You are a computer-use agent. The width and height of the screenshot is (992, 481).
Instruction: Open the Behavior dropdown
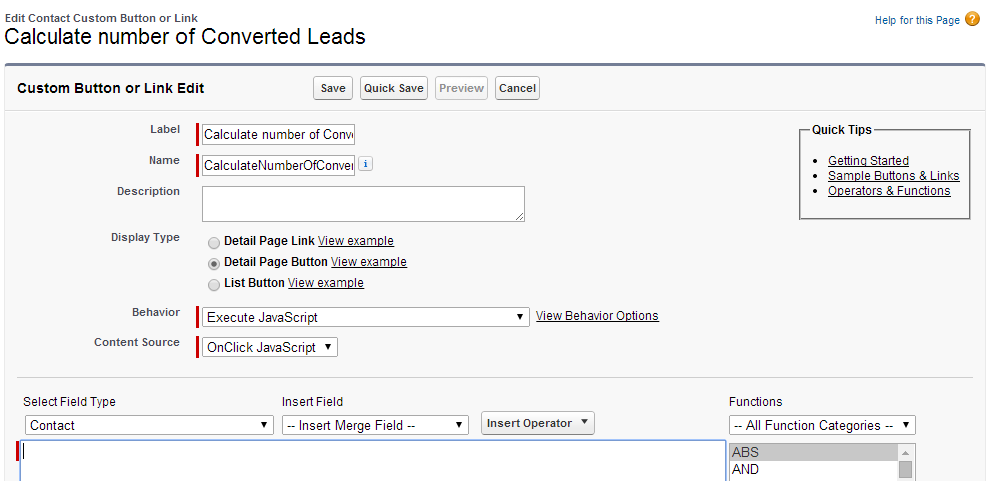tap(366, 317)
